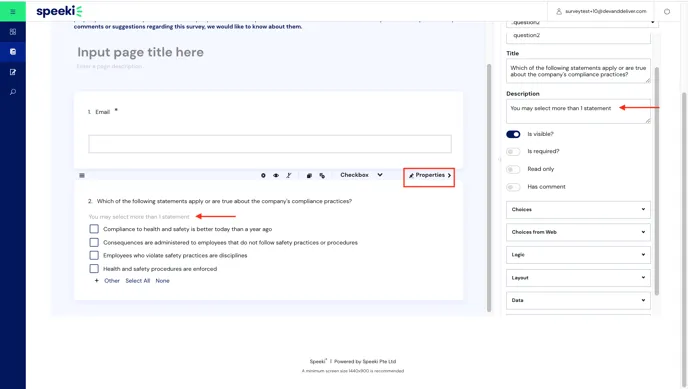Screen dimensions: 688x389
Task: Expand the Layout section
Action: click(578, 278)
